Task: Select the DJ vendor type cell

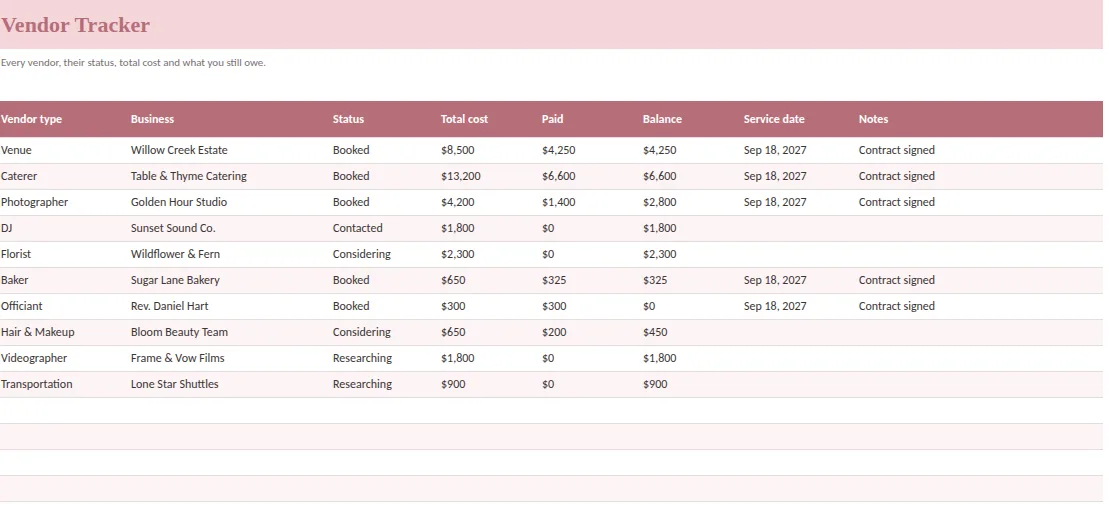Action: tap(6, 228)
